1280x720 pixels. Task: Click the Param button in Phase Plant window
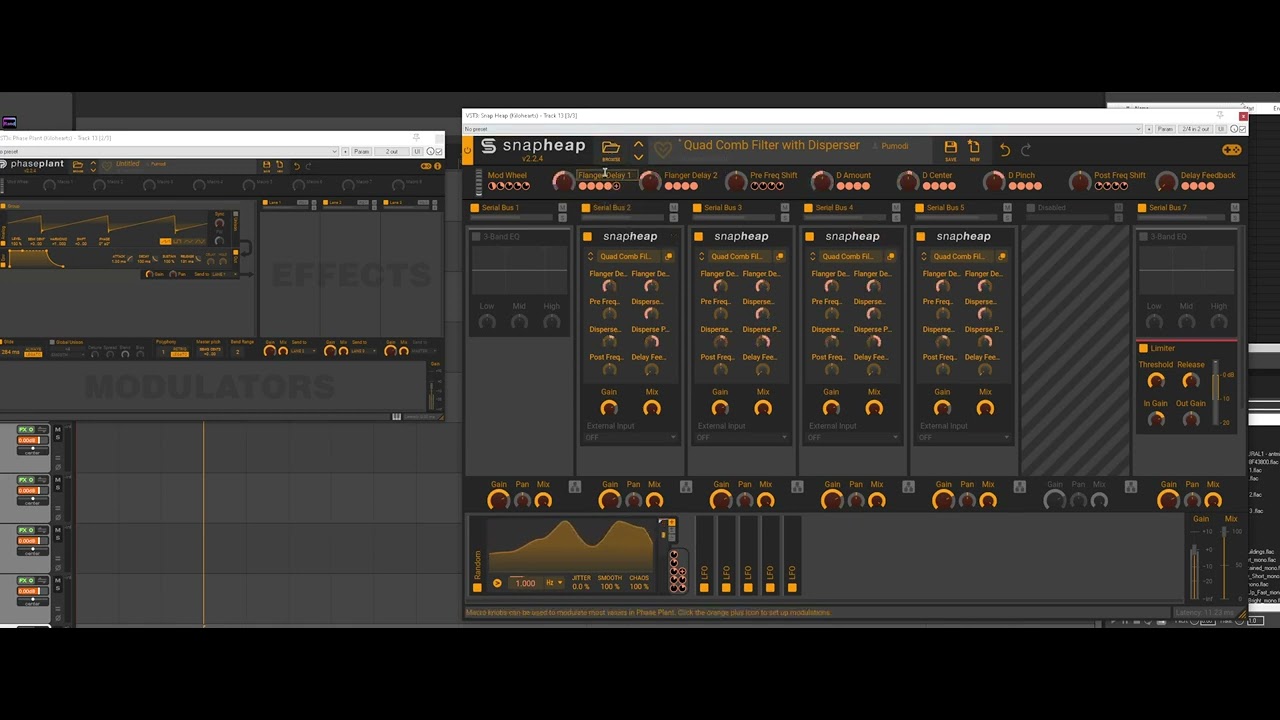coord(362,152)
